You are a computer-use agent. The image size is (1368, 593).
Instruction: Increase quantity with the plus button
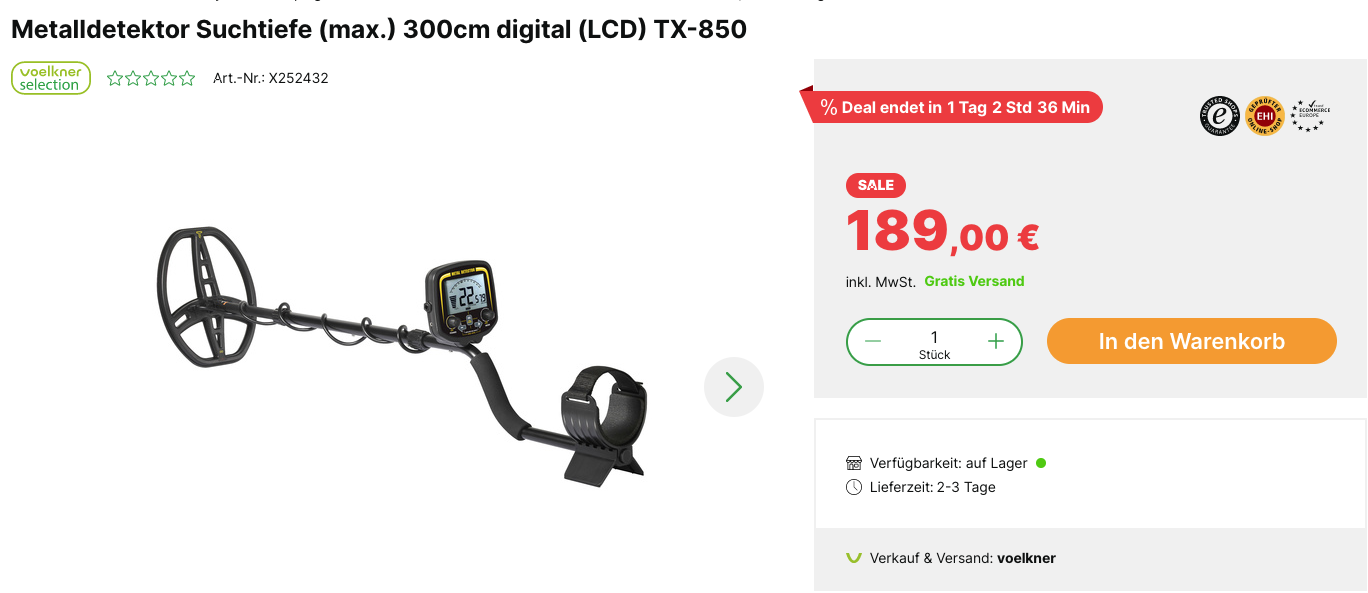pos(995,341)
